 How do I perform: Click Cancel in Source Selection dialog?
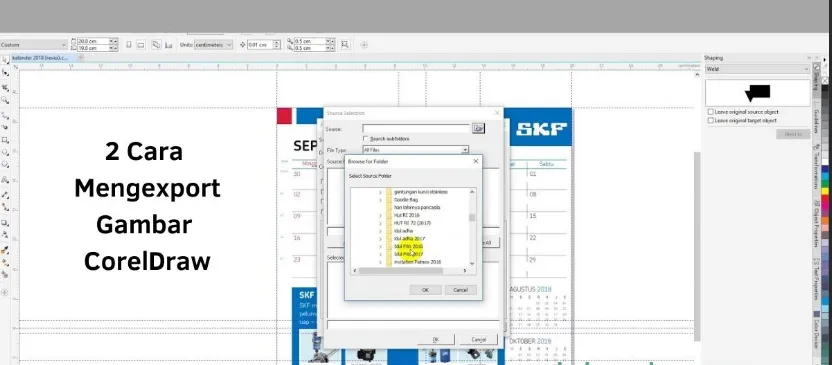[479, 339]
